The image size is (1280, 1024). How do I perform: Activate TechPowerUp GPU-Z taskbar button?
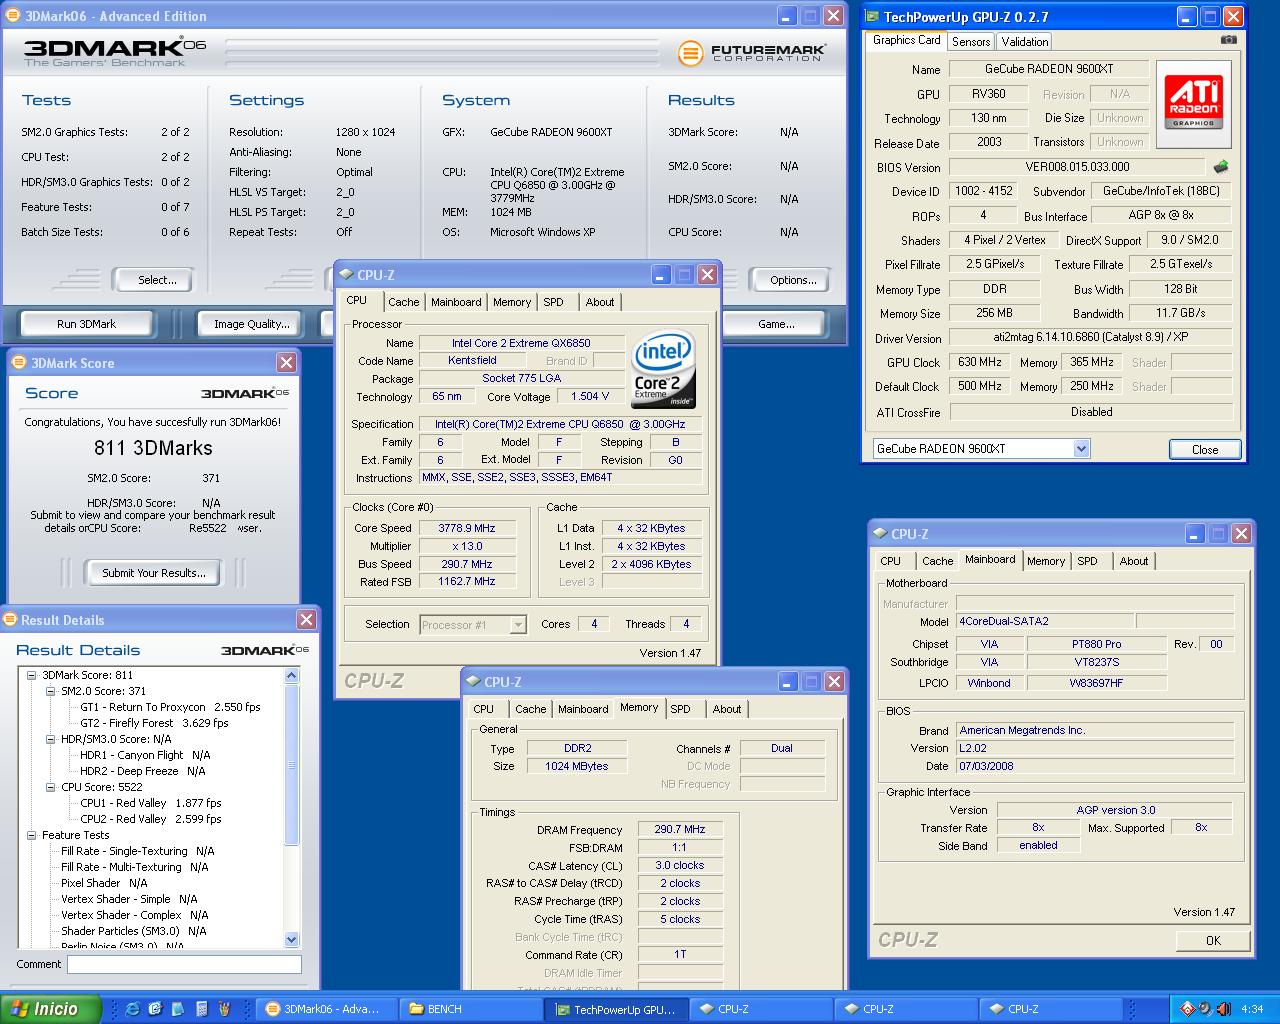coord(617,1009)
